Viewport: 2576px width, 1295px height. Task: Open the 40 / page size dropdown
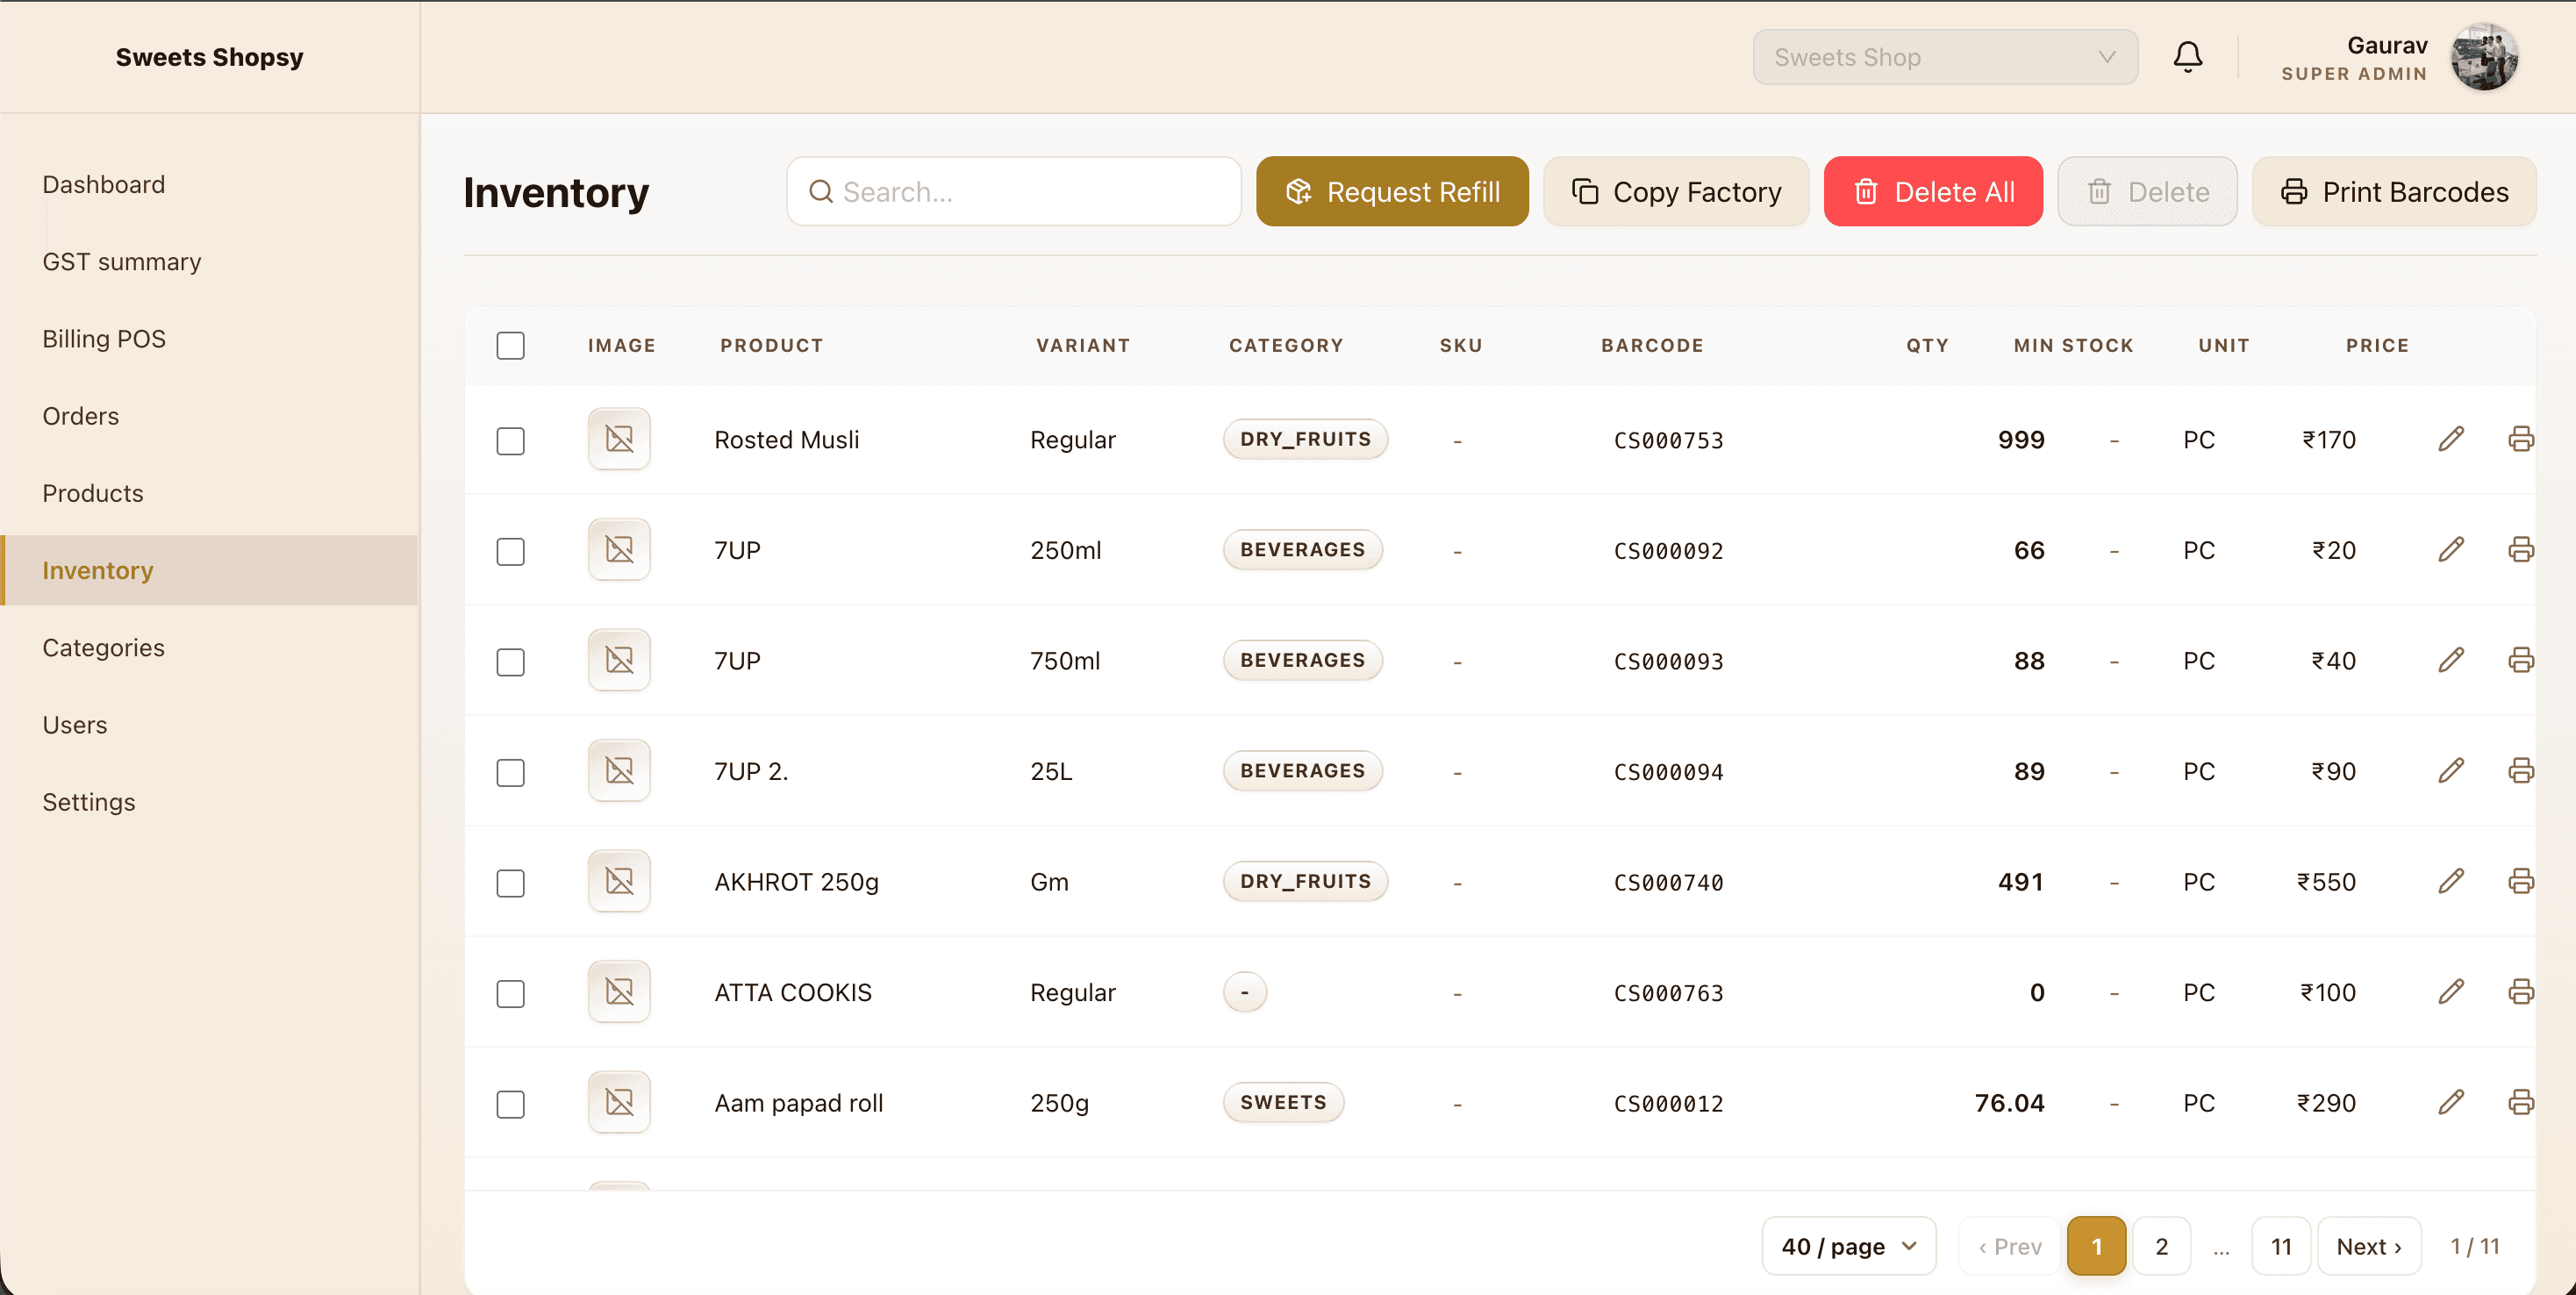(1848, 1246)
